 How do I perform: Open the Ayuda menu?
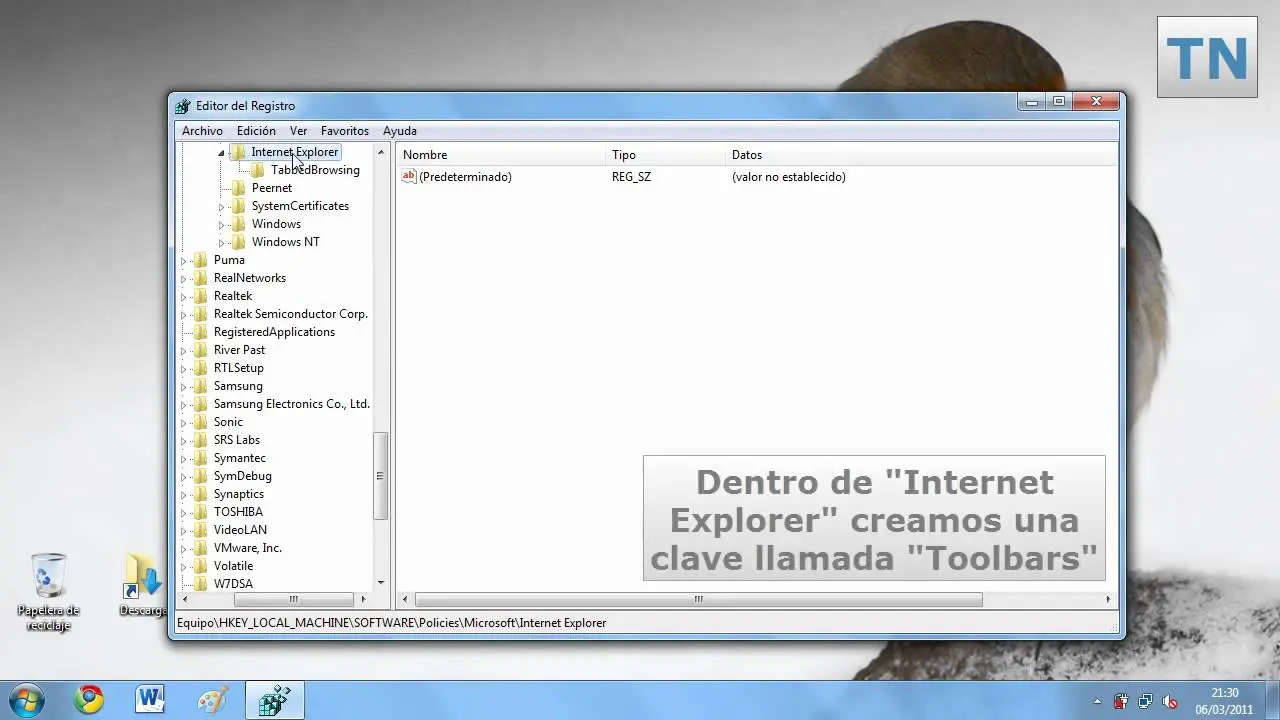400,131
